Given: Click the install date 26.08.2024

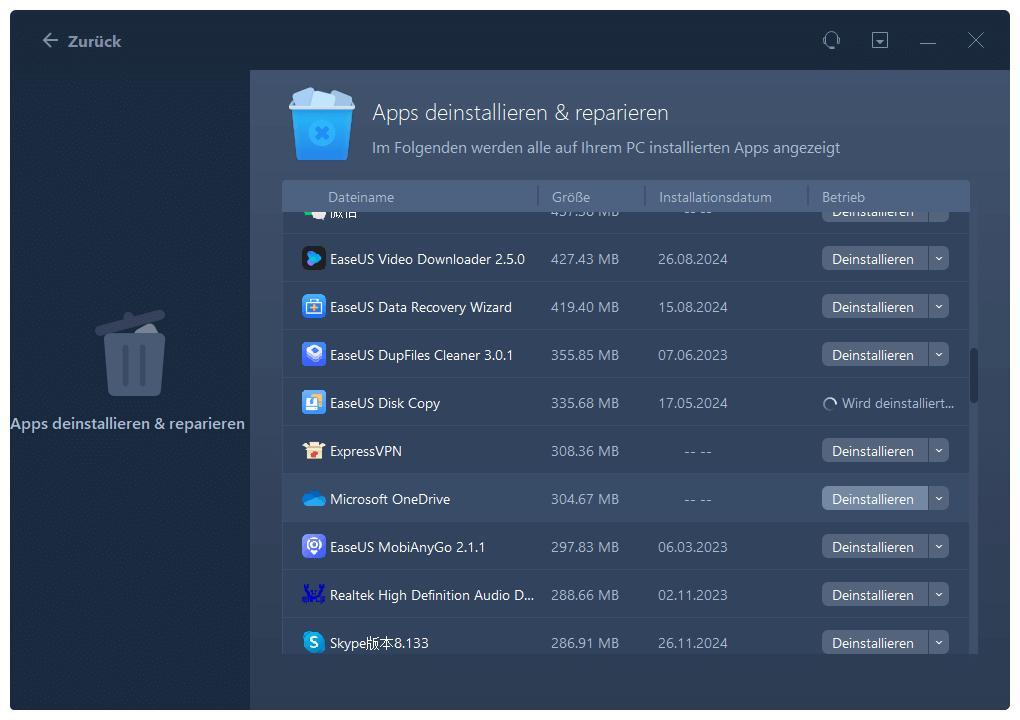Looking at the screenshot, I should [x=693, y=259].
